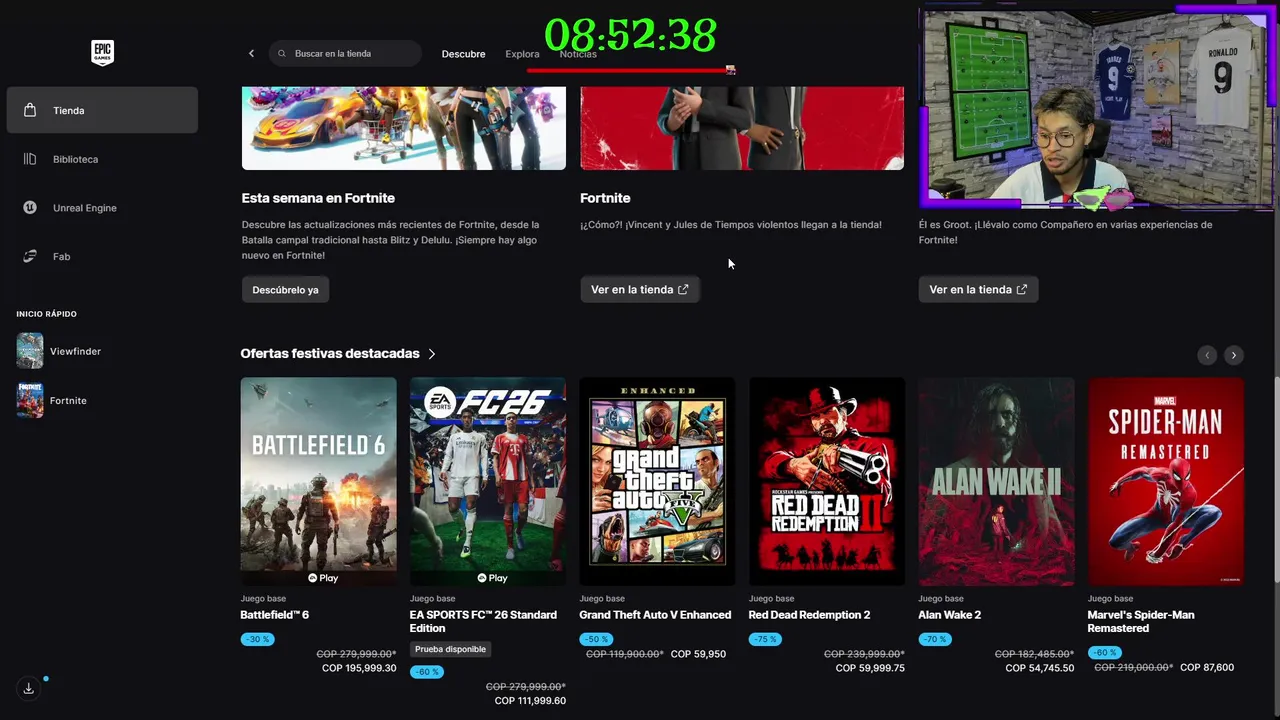The height and width of the screenshot is (720, 1280).
Task: Click the EA Play badge on FC 26
Action: coord(492,578)
